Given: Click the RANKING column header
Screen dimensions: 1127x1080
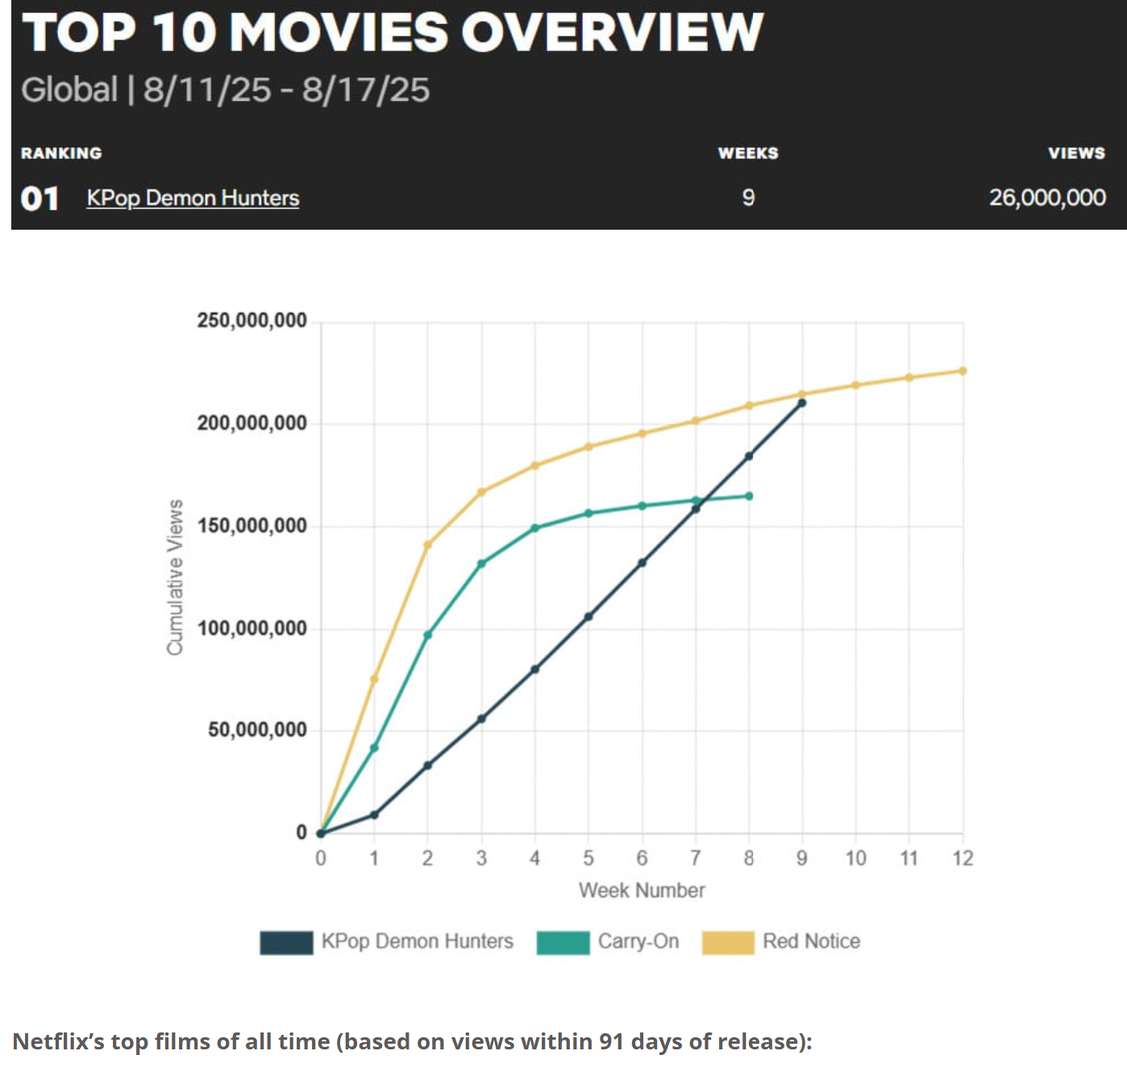Looking at the screenshot, I should click(x=61, y=153).
